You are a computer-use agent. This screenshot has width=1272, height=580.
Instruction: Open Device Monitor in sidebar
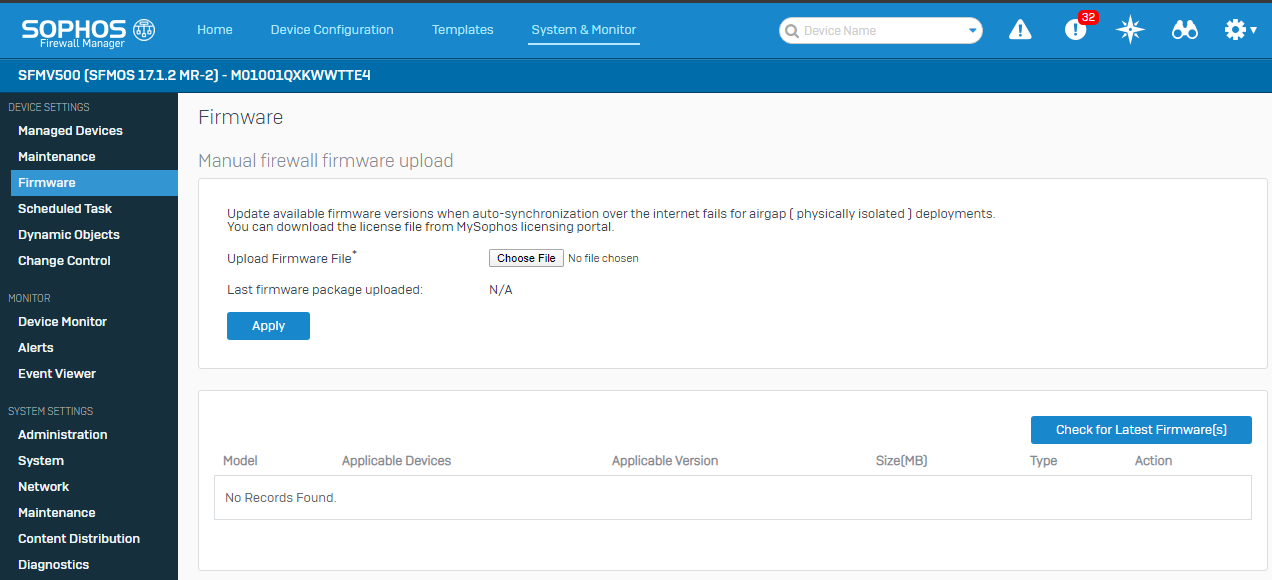pos(62,322)
